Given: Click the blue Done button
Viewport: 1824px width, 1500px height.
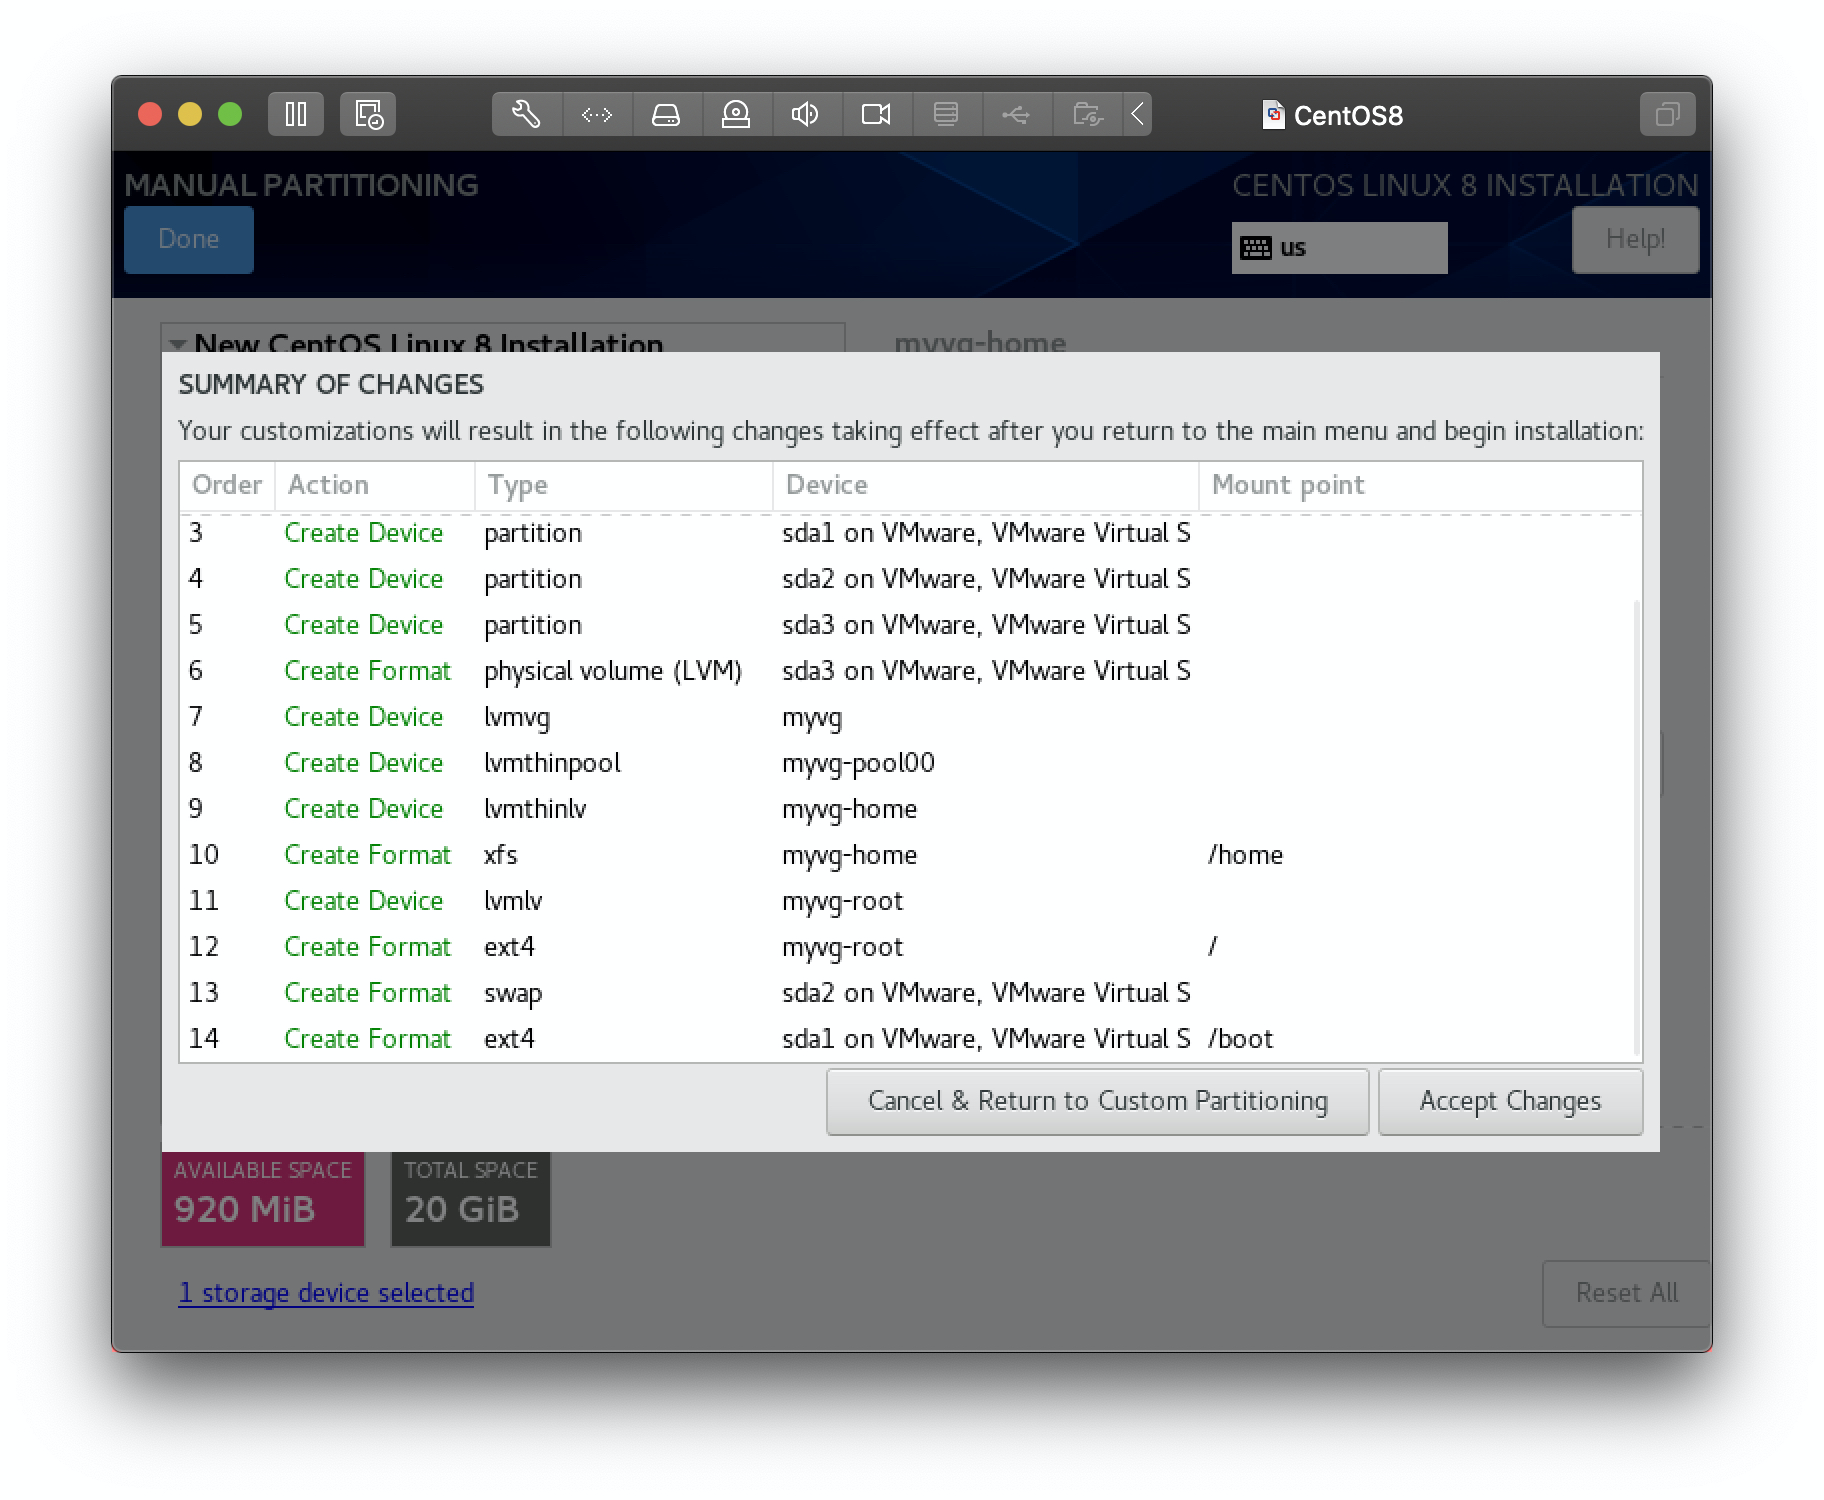Looking at the screenshot, I should (189, 239).
